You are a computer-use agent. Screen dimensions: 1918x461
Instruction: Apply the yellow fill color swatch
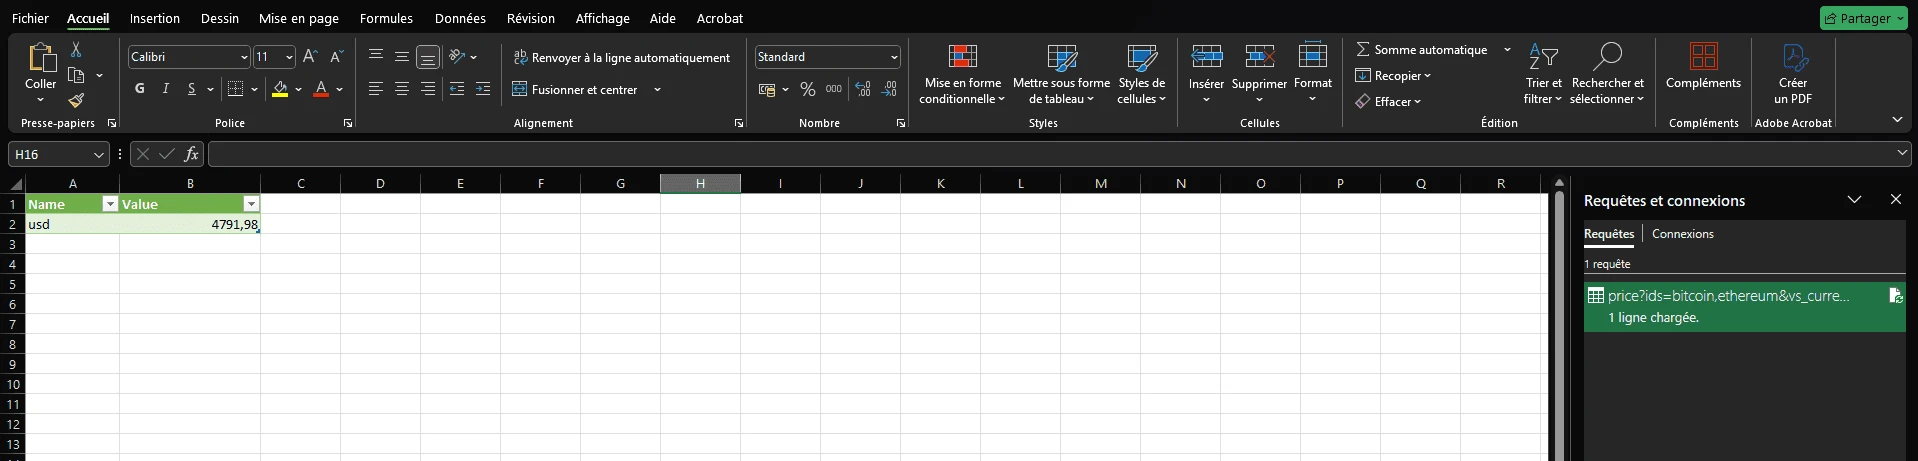280,90
